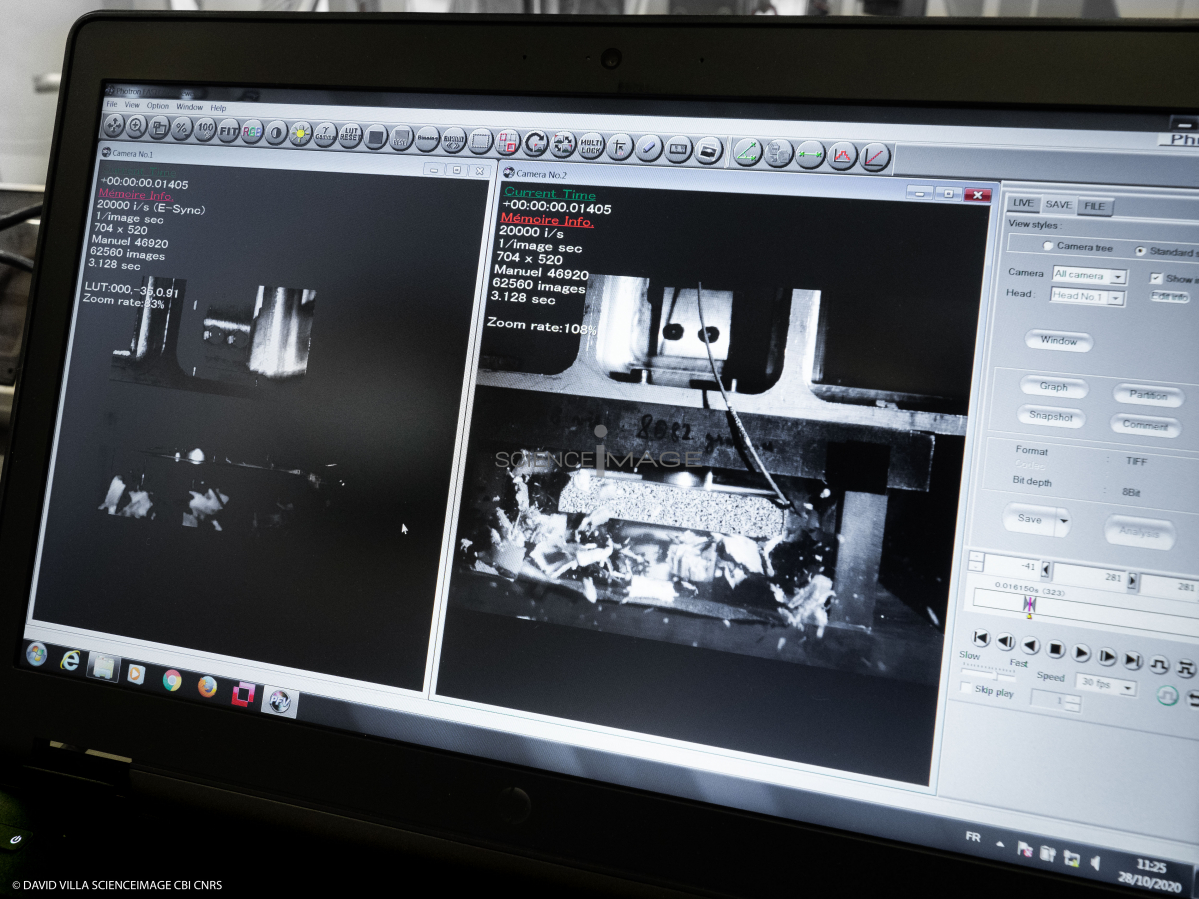The height and width of the screenshot is (899, 1199).
Task: Toggle the RGB color display icon
Action: click(252, 131)
